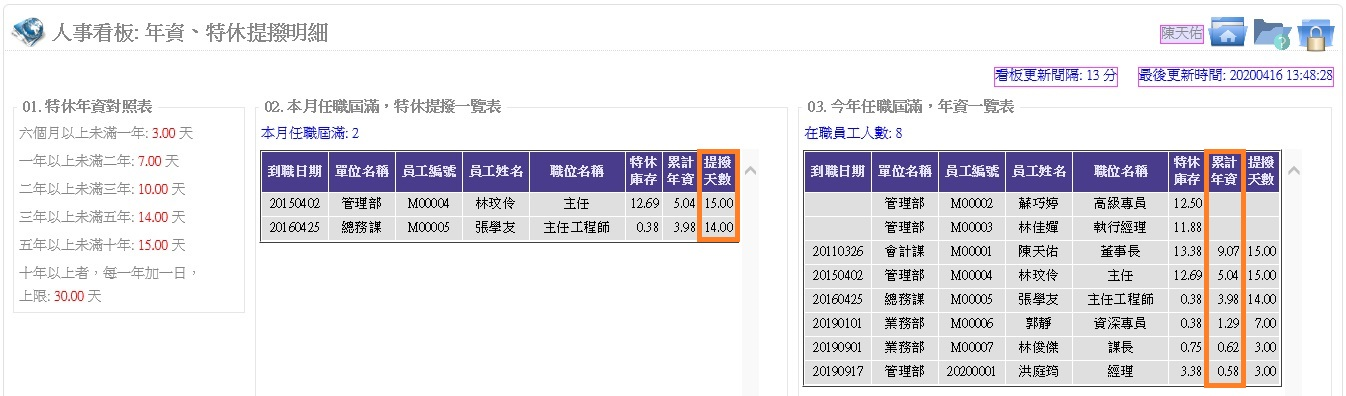Collapse section 02 table using its arrow
1346x396 pixels.
click(751, 171)
